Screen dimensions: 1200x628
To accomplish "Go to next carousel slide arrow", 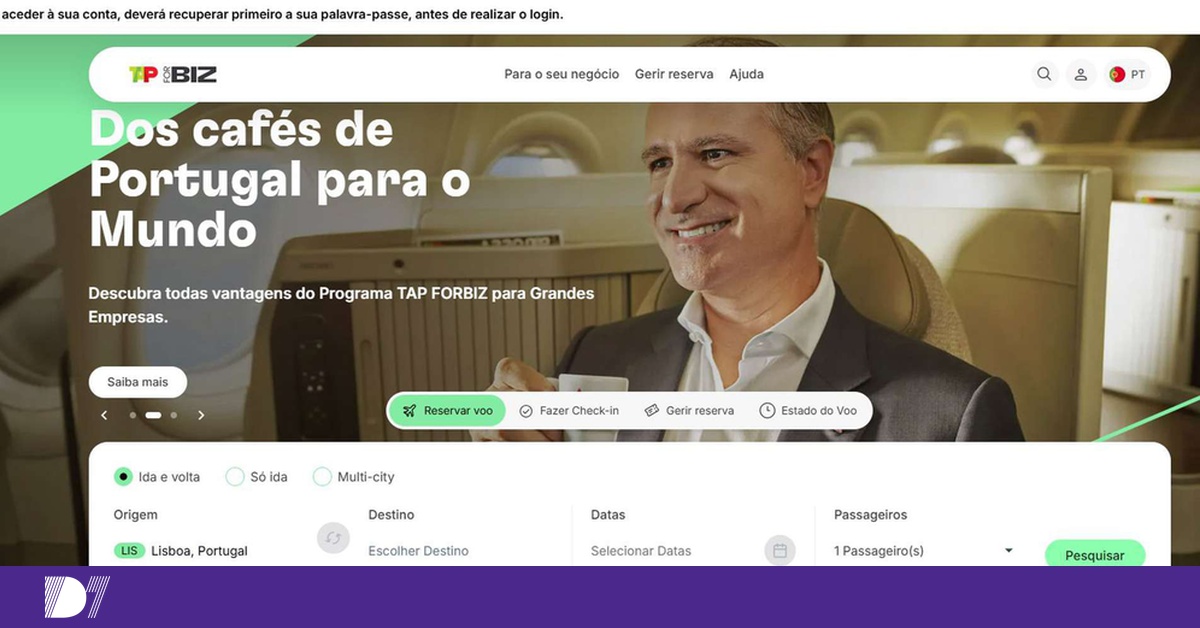I will pos(201,415).
